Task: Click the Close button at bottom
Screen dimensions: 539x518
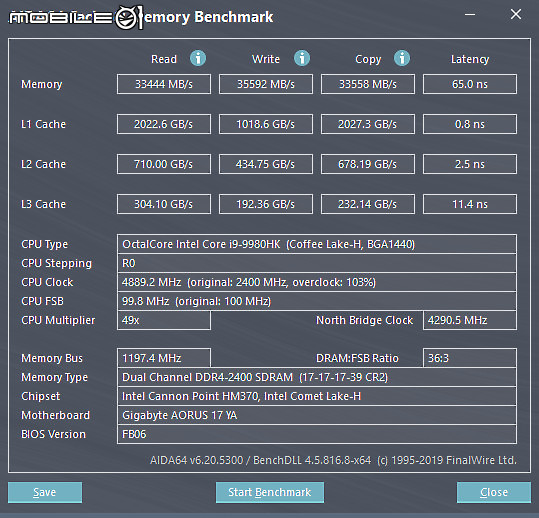Action: [494, 492]
